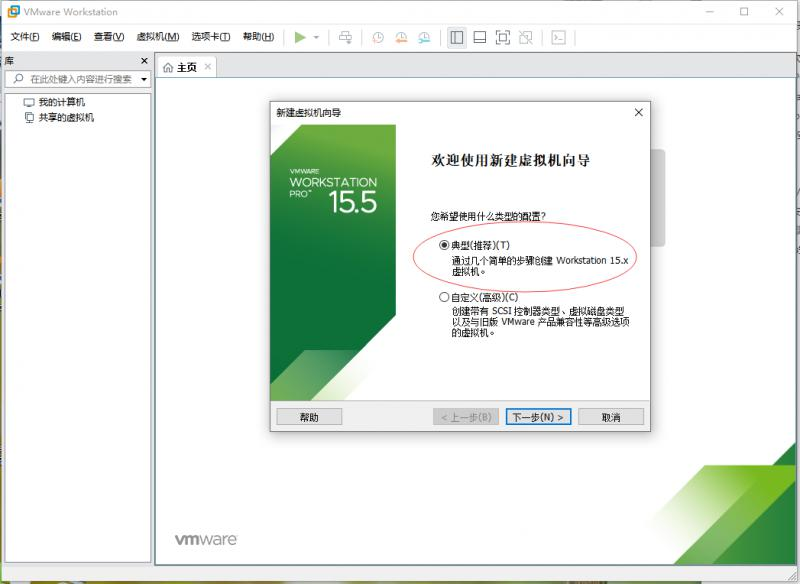Click the Enter Full Screen icon
Viewport: 800px width, 584px height.
[x=503, y=37]
